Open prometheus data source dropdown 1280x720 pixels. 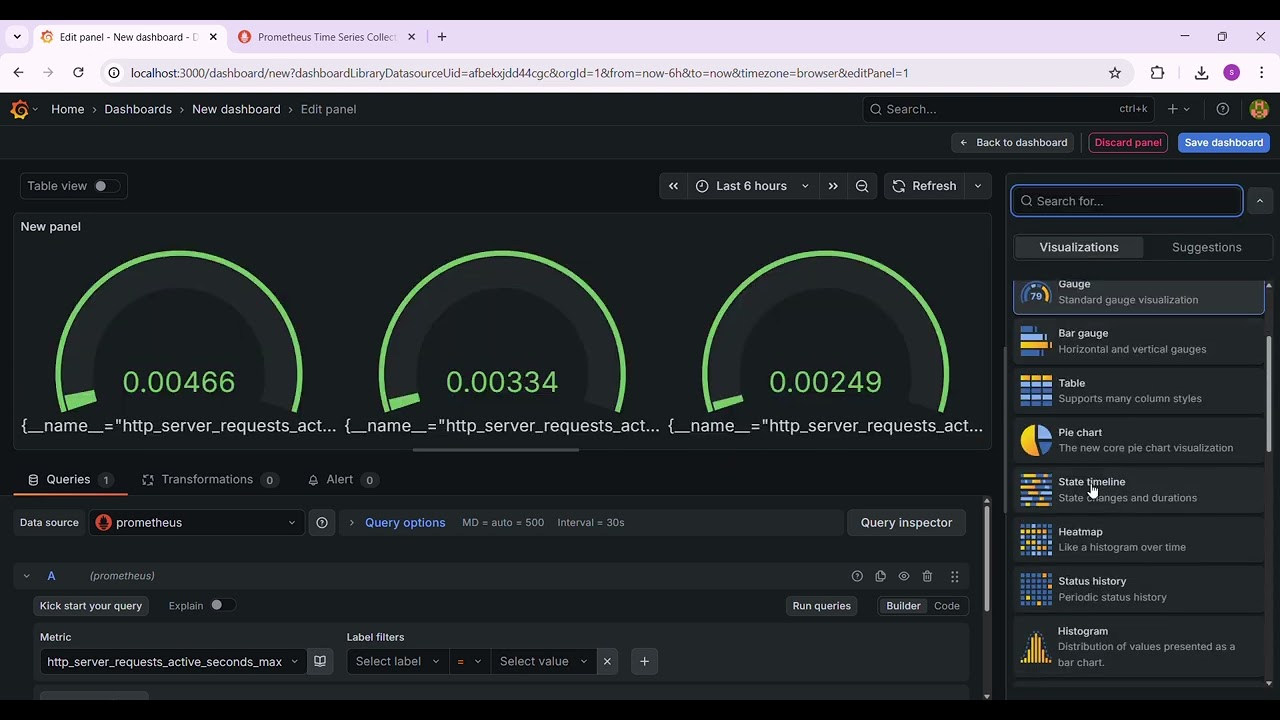(196, 522)
